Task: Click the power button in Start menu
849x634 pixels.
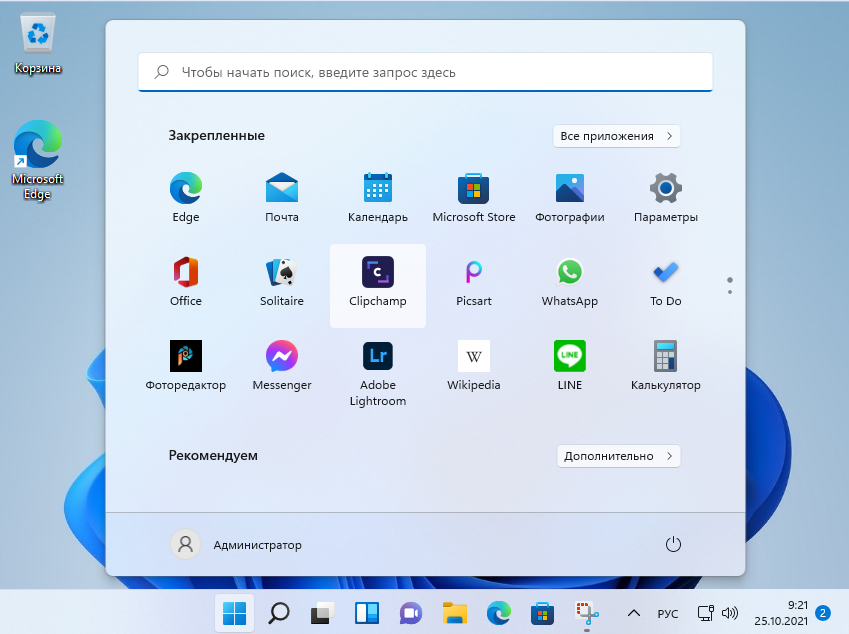Action: click(x=672, y=544)
